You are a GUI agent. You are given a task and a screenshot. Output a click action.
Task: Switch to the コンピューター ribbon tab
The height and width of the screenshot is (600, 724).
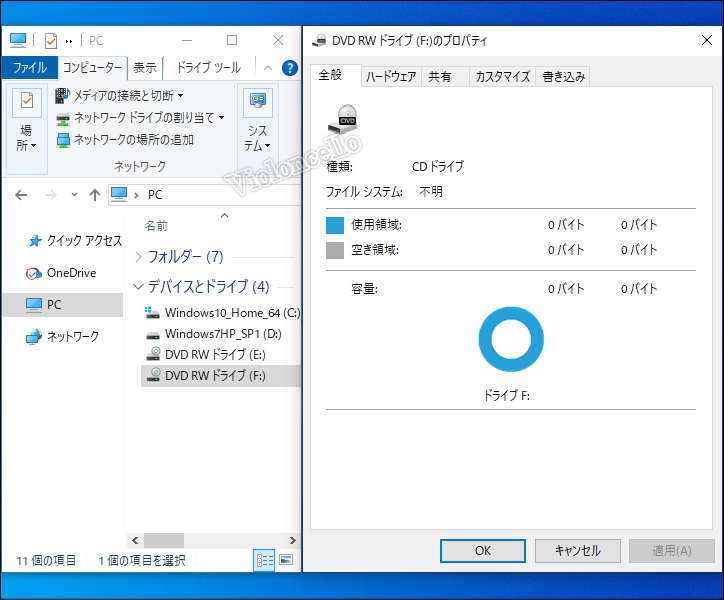[92, 68]
